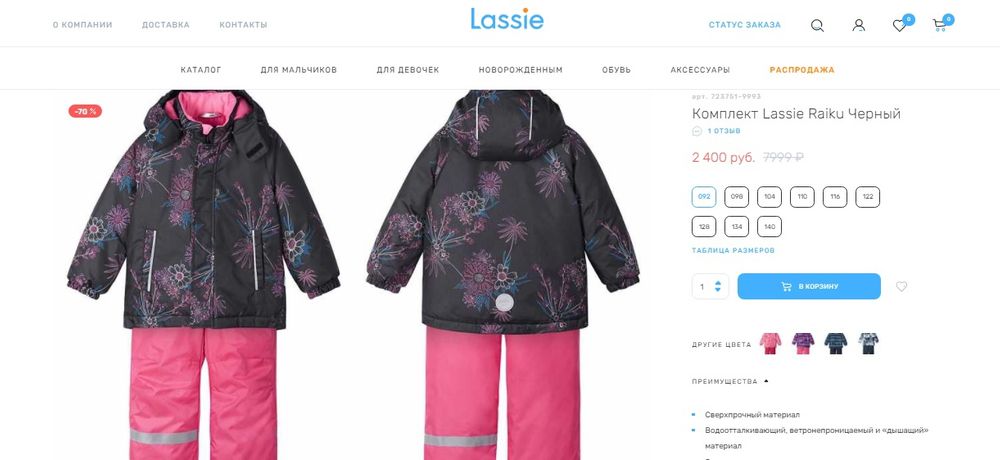Open the Для девочек menu

(408, 70)
